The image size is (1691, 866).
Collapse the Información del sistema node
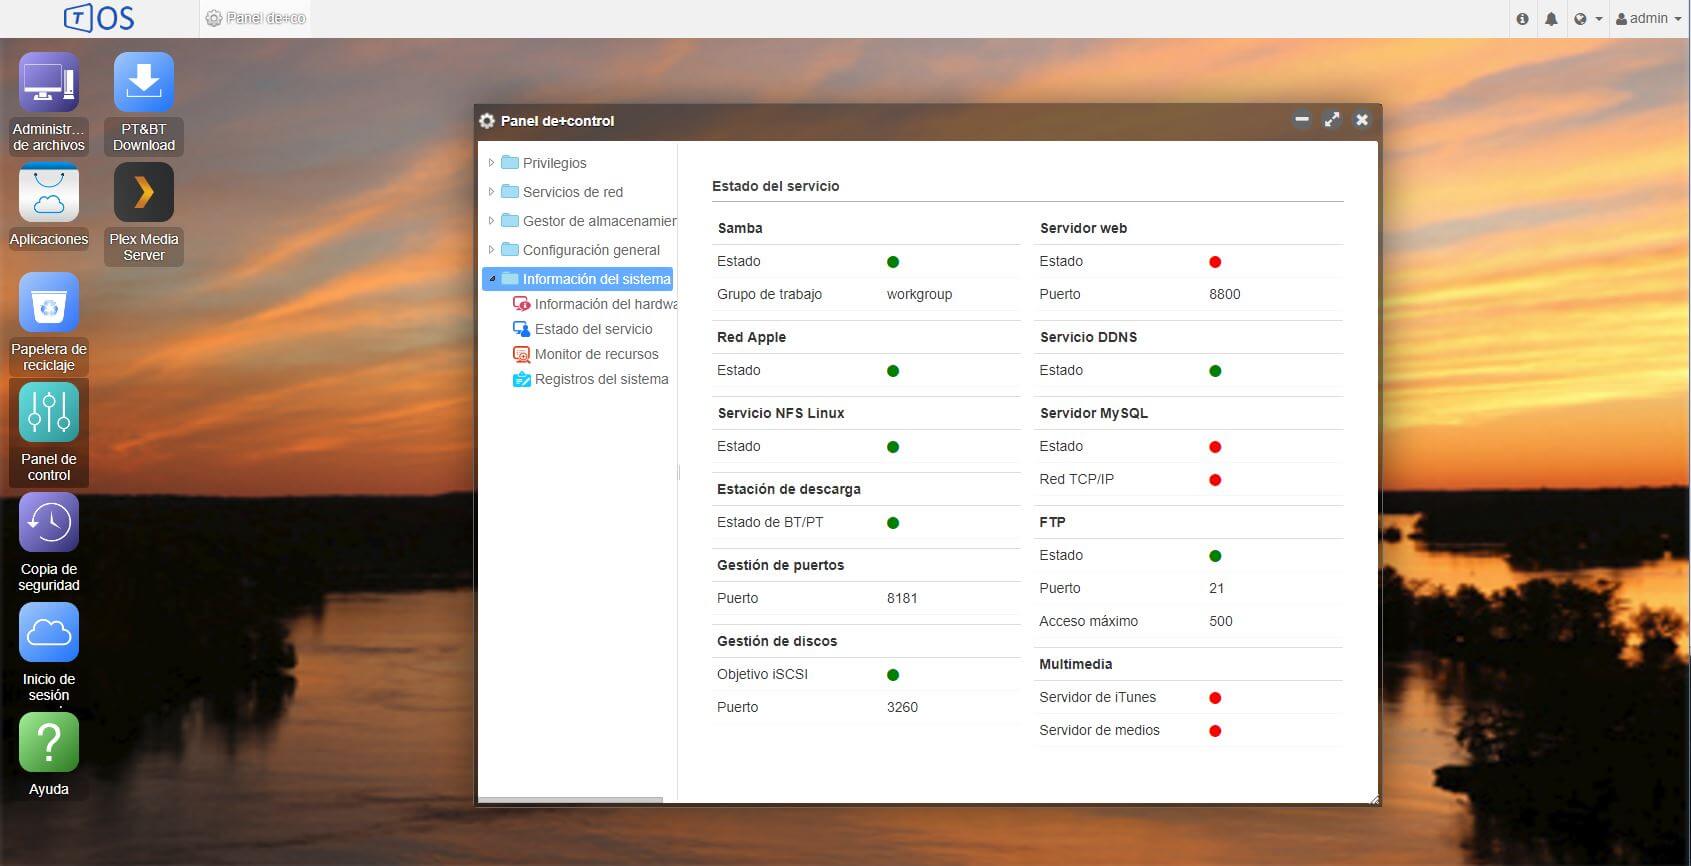[492, 279]
